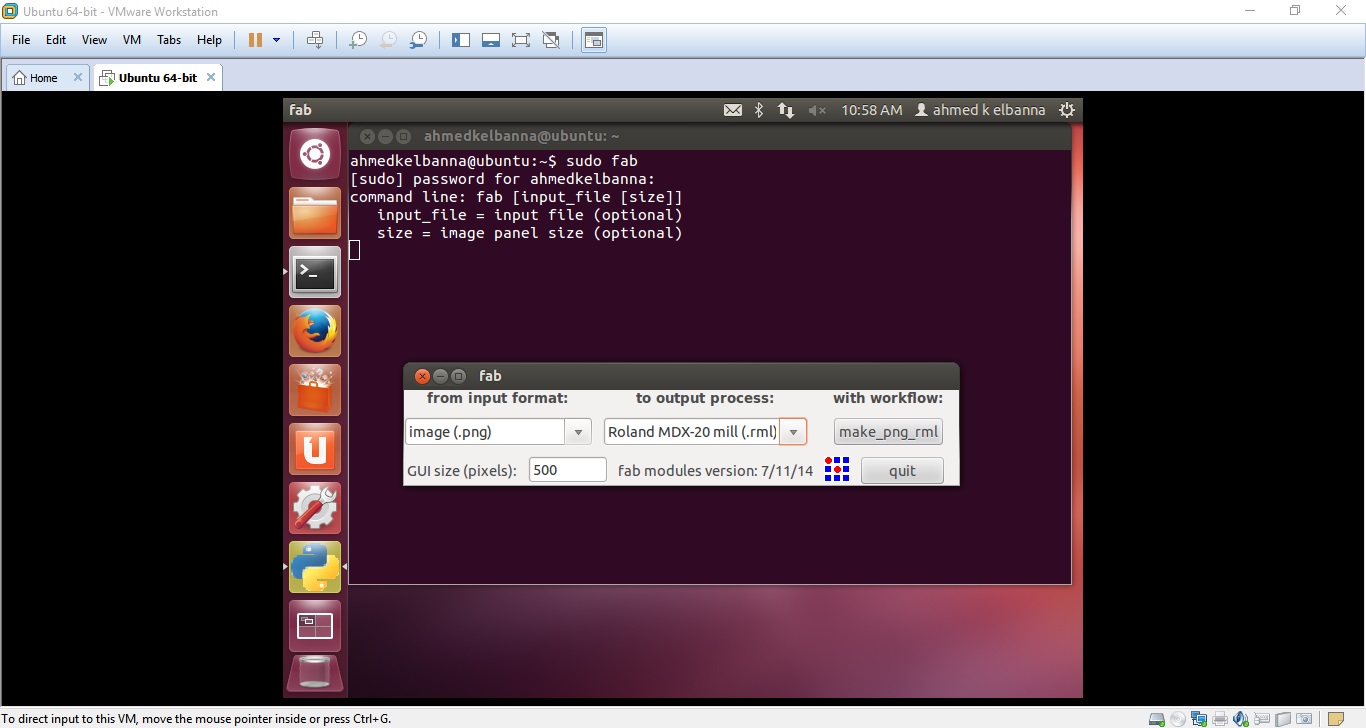Viewport: 1366px width, 728px height.
Task: Open Ubuntu Software Center
Action: coord(315,390)
